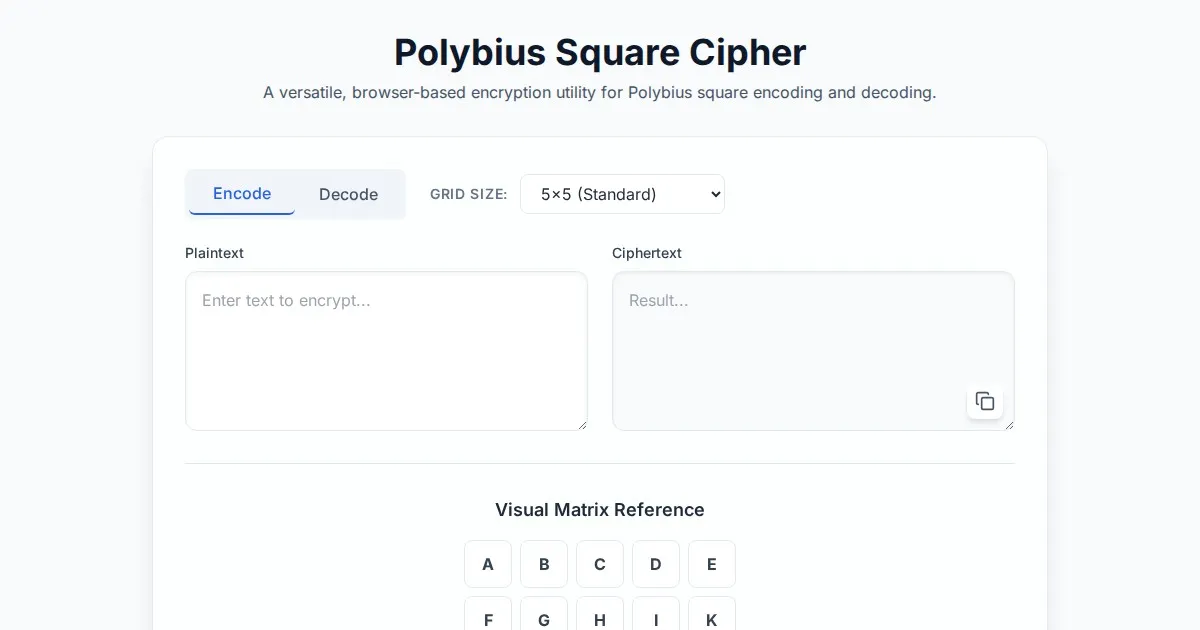Select the B cell in the matrix
Screen dimensions: 1200x630
[x=544, y=564]
